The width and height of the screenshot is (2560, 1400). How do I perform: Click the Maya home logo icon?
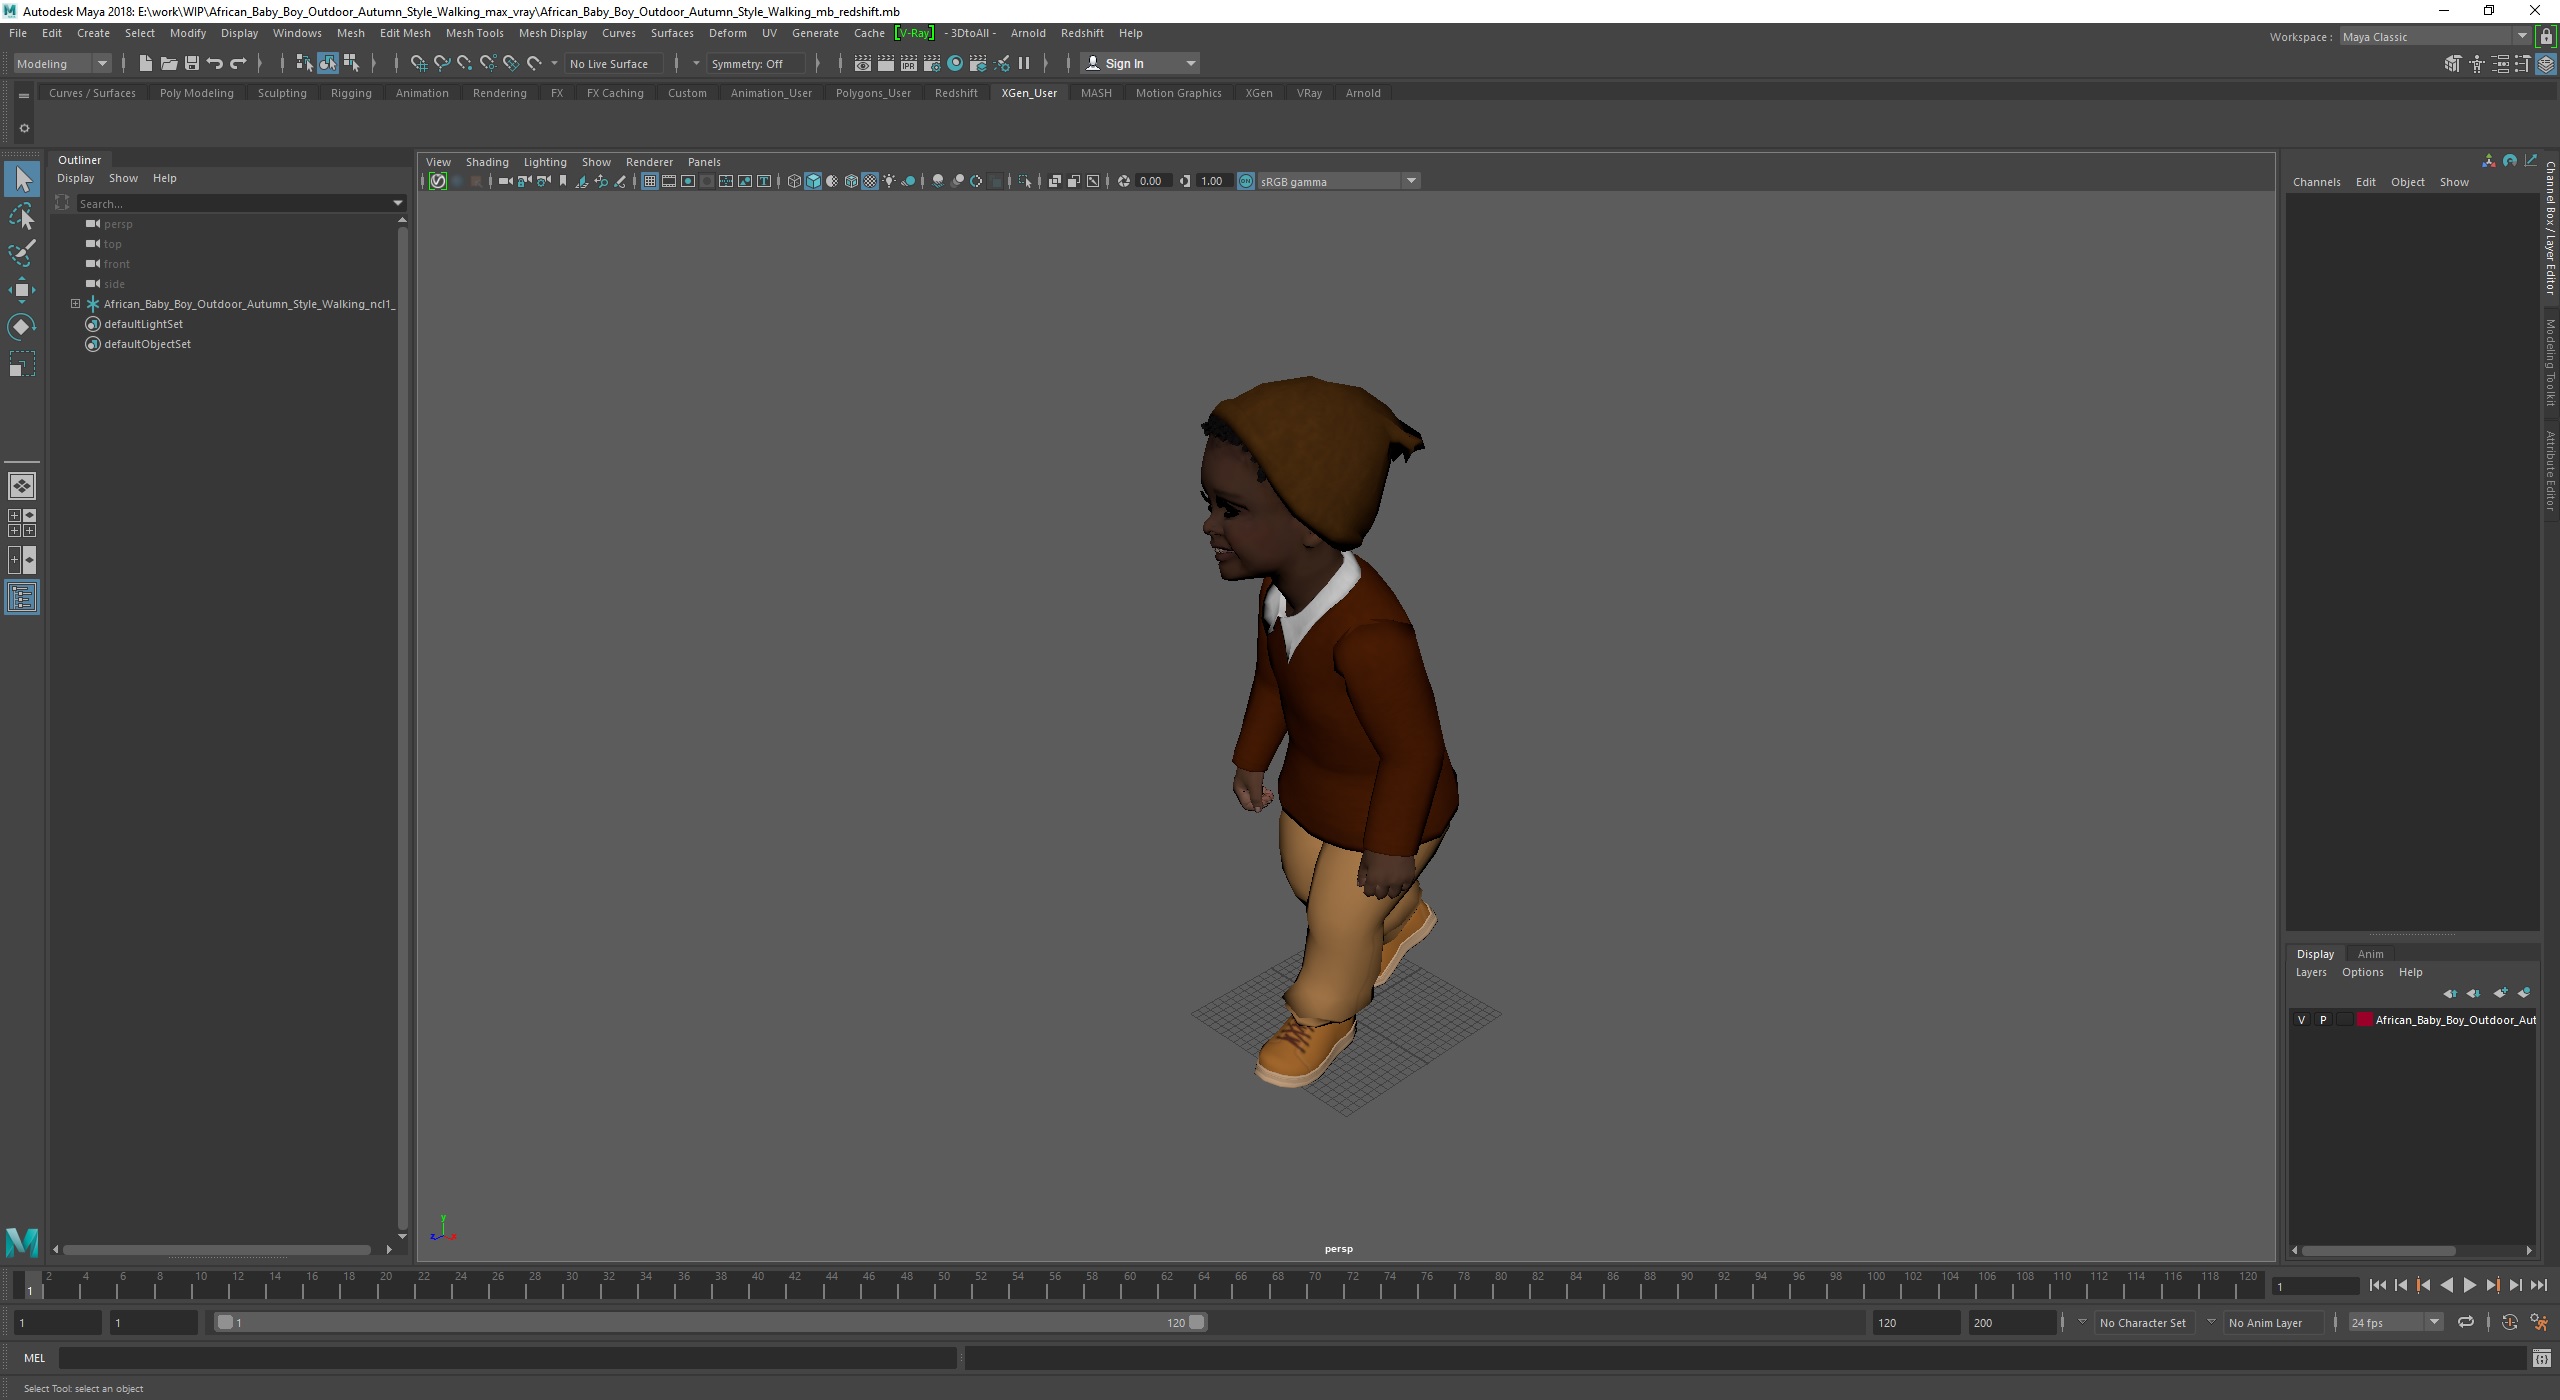pyautogui.click(x=22, y=1242)
